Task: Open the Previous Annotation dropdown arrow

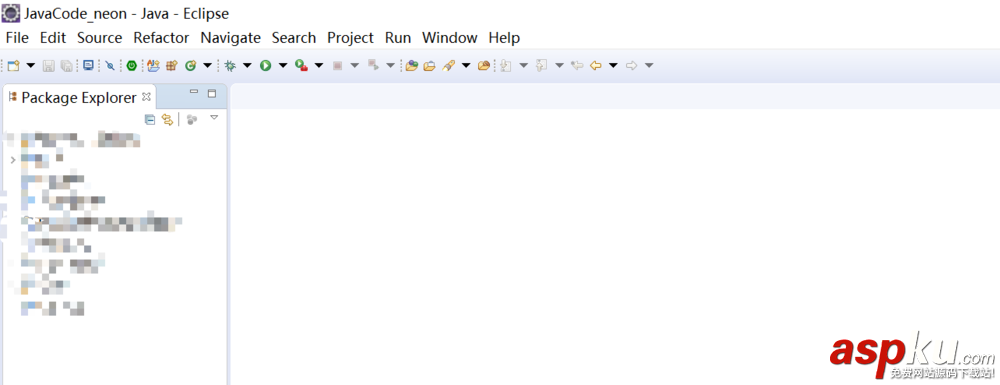Action: (x=559, y=65)
